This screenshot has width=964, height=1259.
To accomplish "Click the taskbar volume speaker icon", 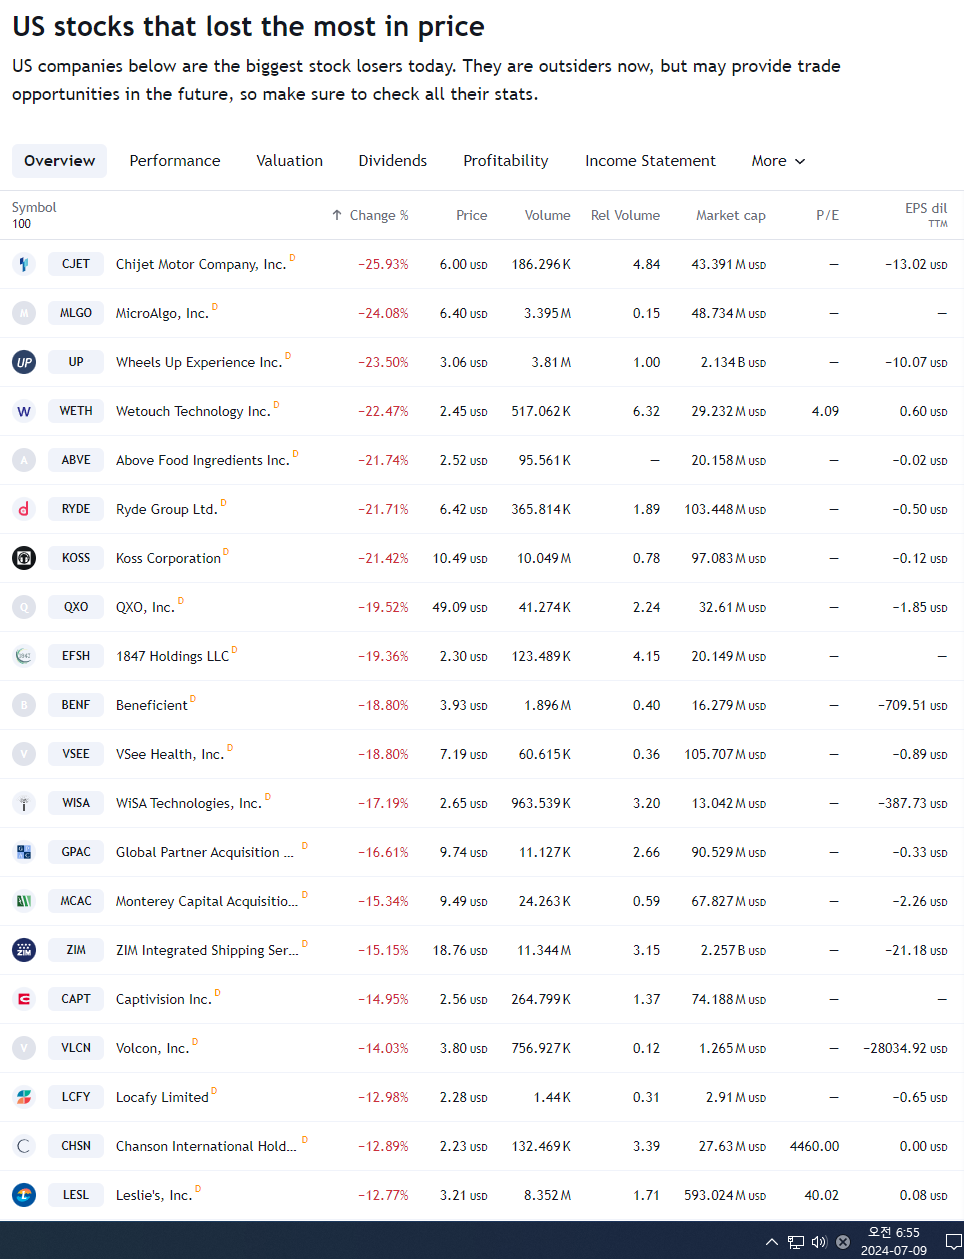I will click(x=819, y=1242).
